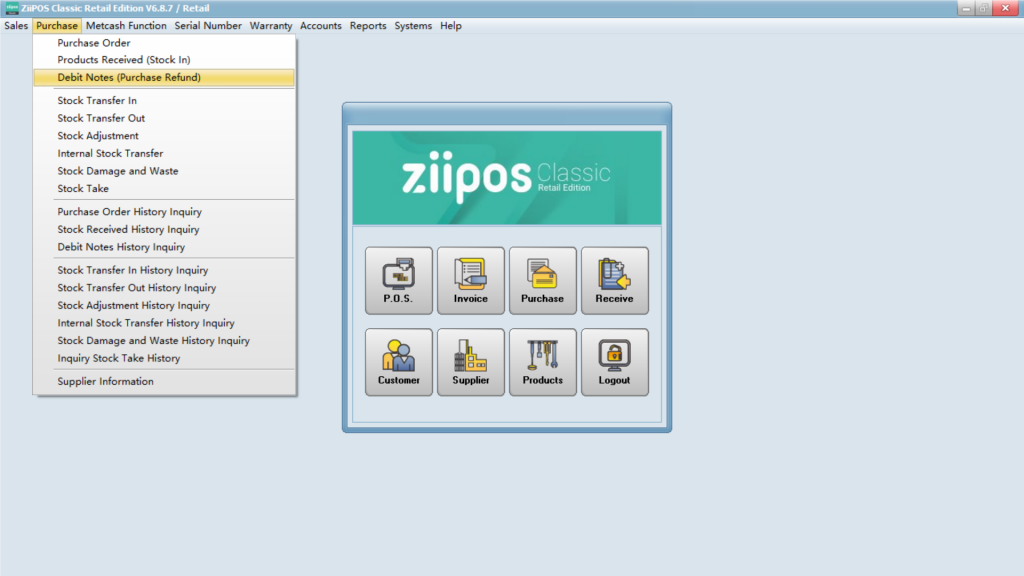
Task: Click the Logout padlock icon
Action: pyautogui.click(x=615, y=362)
